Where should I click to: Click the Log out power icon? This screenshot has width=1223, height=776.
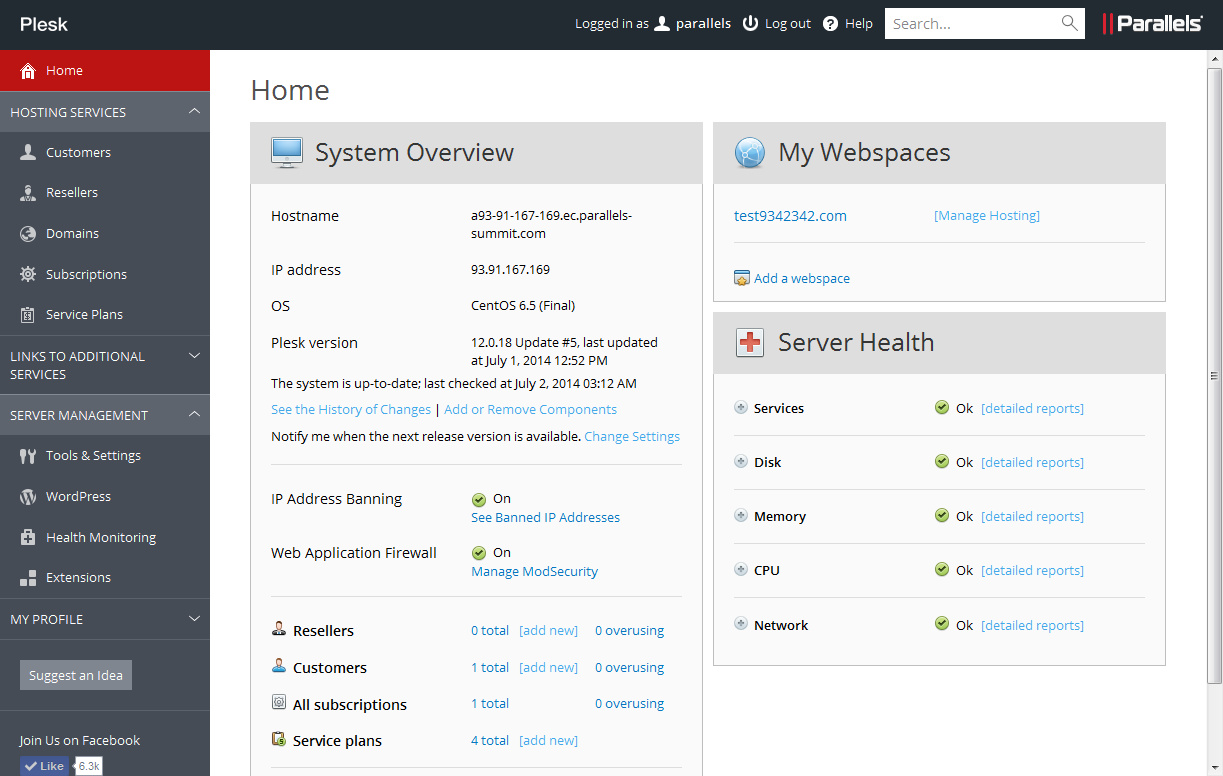click(x=750, y=23)
